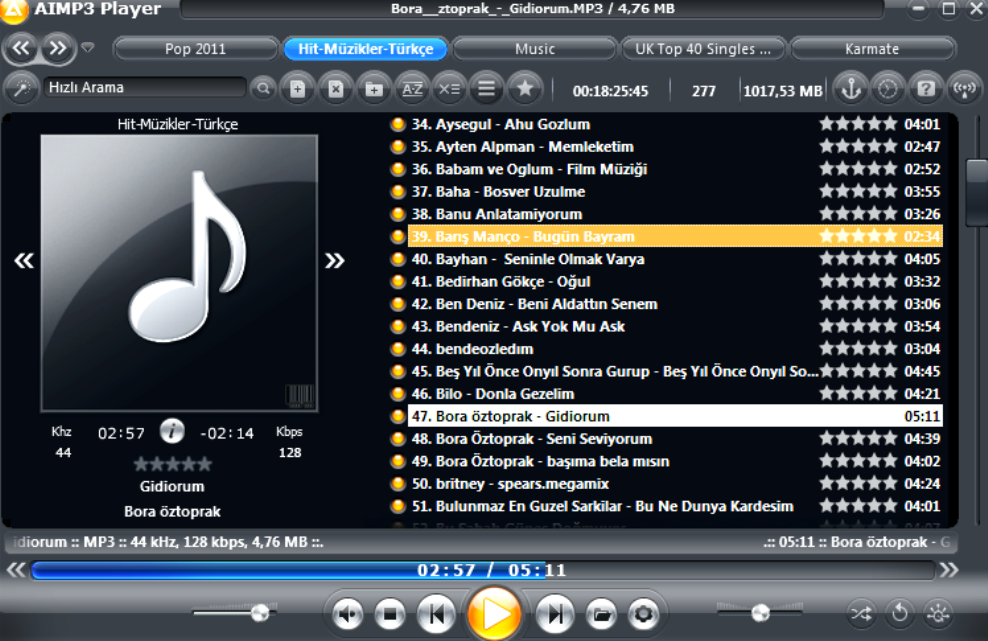Screen dimensions: 988x641
Task: Go to the next playlist tab with the double-right arrow
Action: [57, 49]
